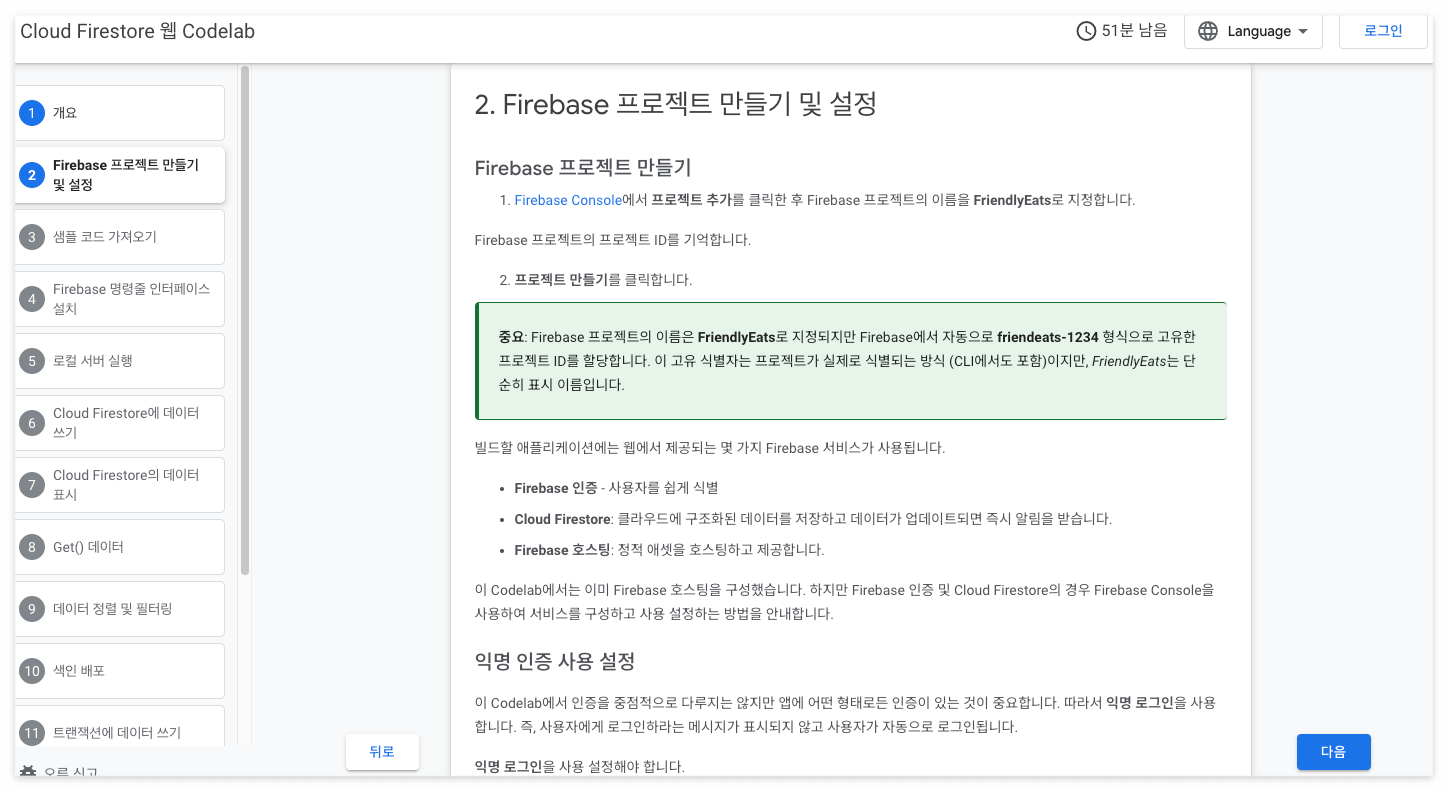Click the number 5 circle icon
Image resolution: width=1448 pixels, height=791 pixels.
coord(32,361)
